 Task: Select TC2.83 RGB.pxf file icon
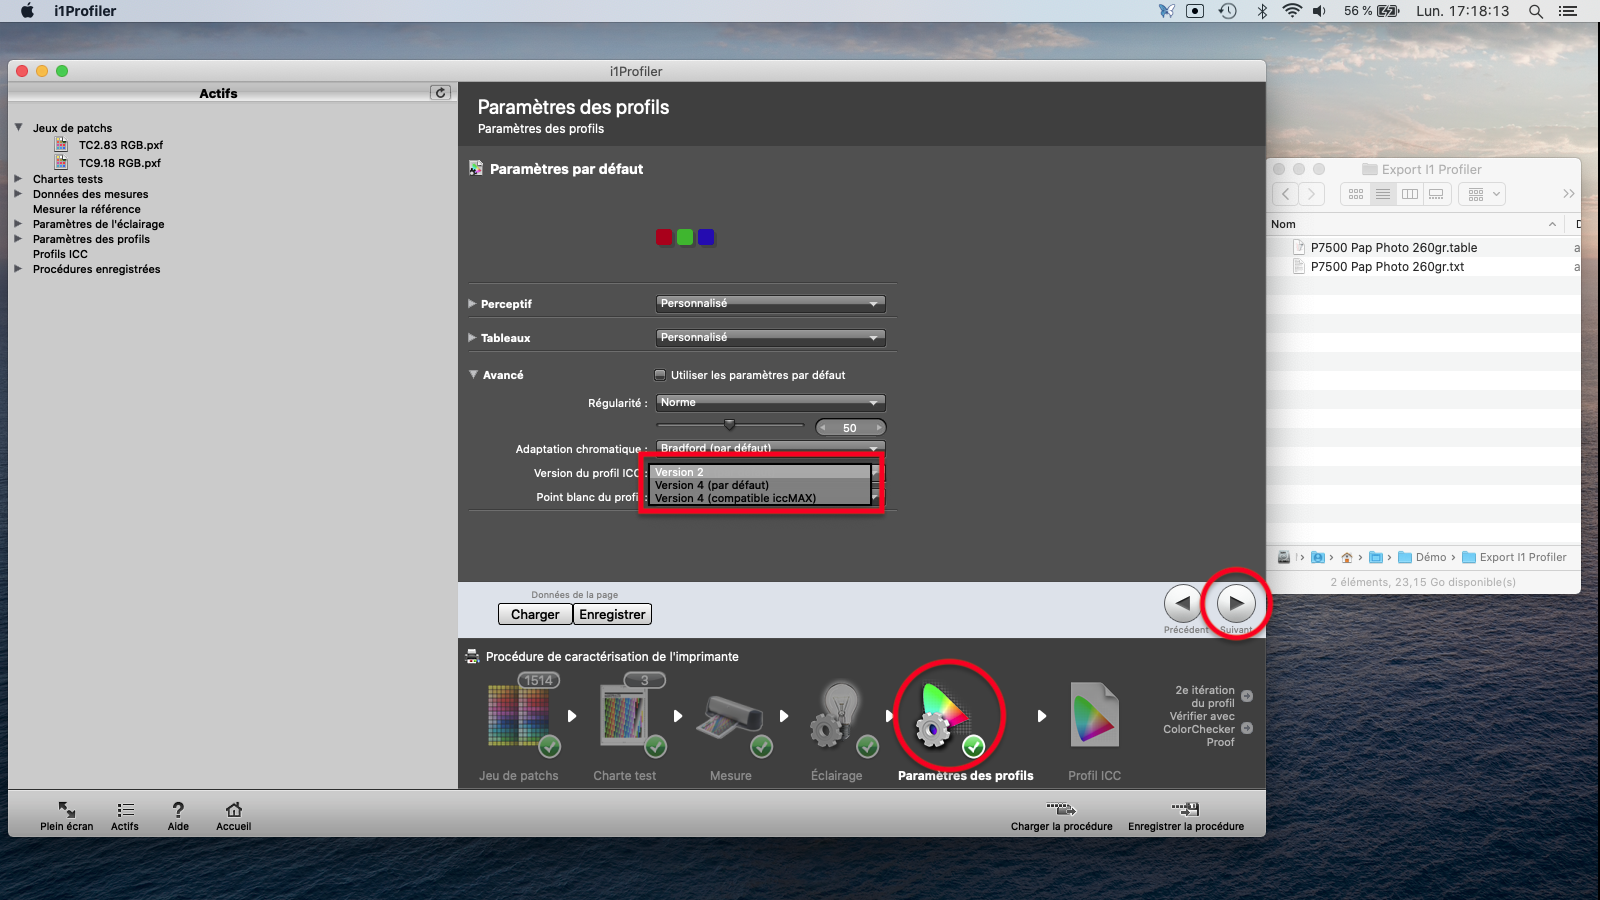62,144
